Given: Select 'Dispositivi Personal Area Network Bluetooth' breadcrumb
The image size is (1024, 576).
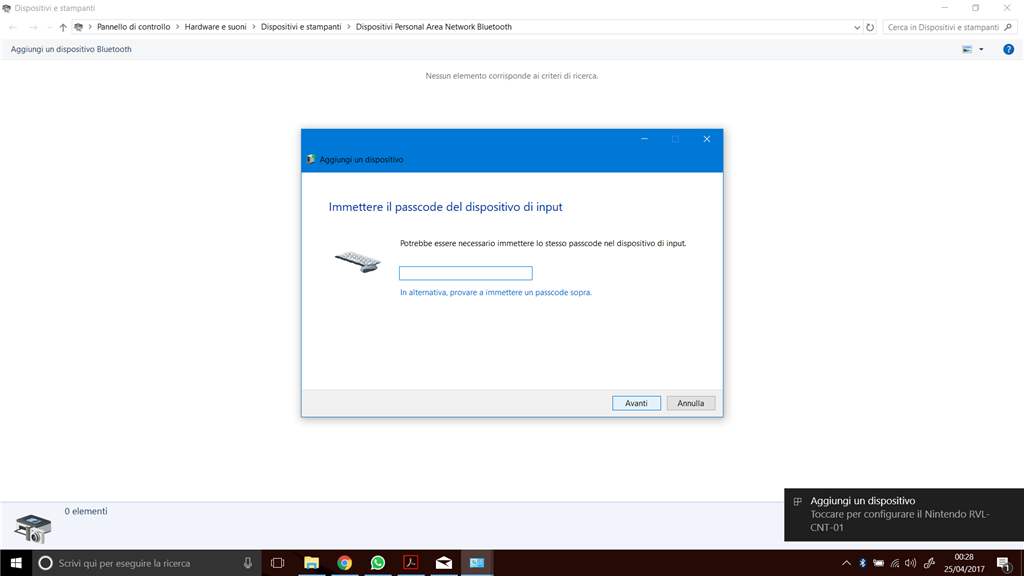Looking at the screenshot, I should (434, 27).
